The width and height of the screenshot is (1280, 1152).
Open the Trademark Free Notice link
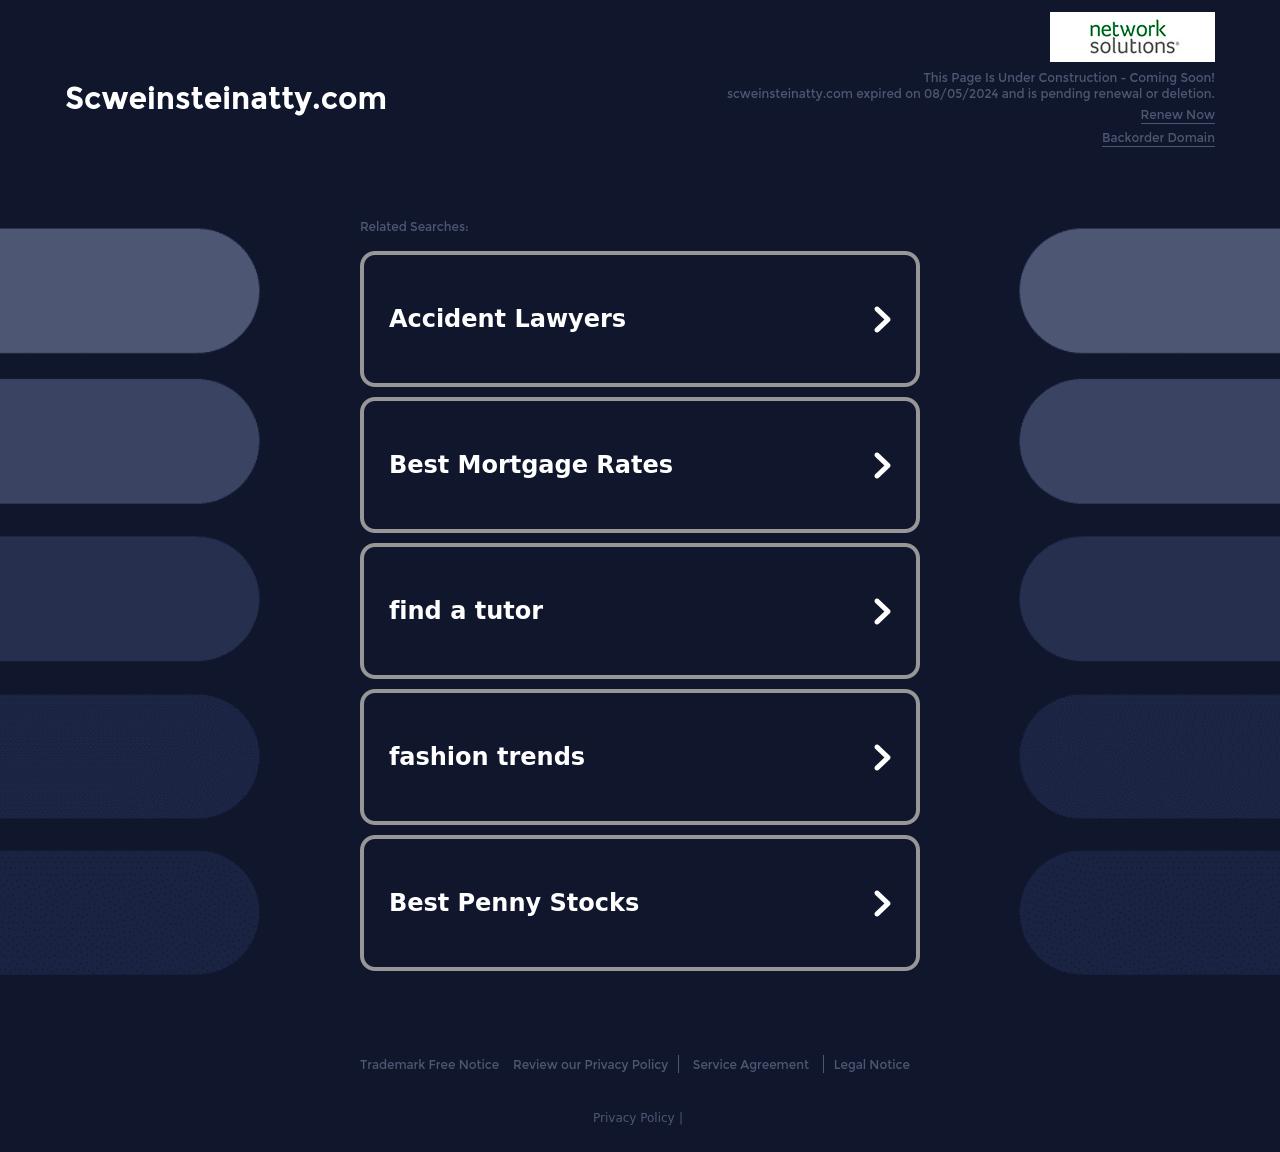pos(429,1065)
